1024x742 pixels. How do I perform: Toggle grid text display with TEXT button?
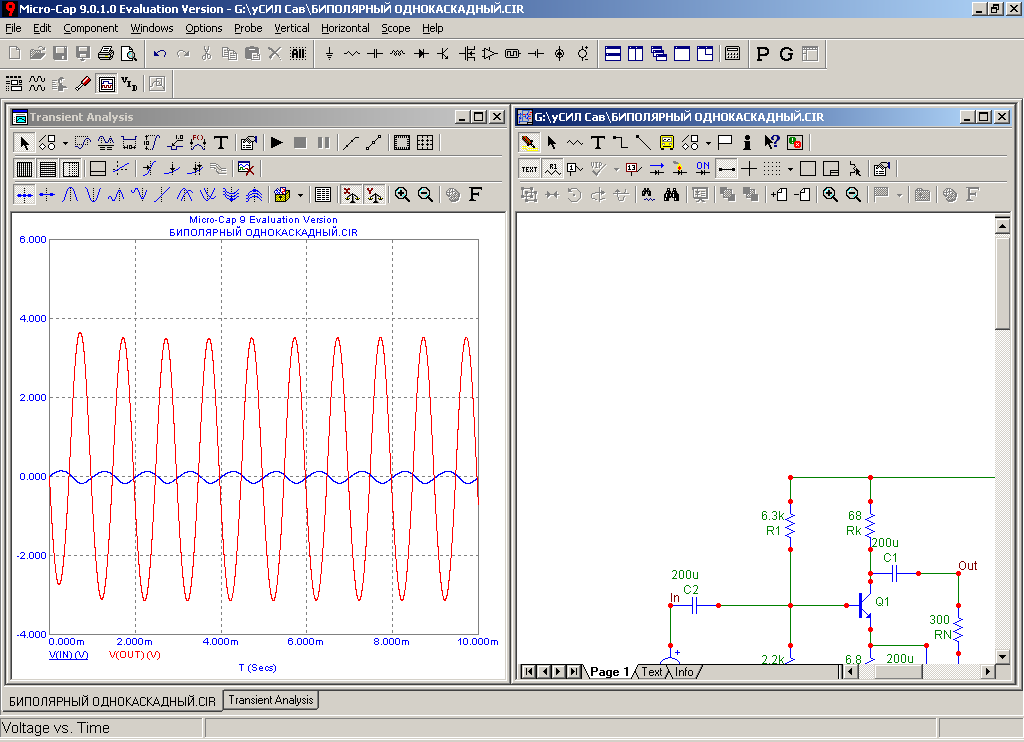[x=528, y=168]
